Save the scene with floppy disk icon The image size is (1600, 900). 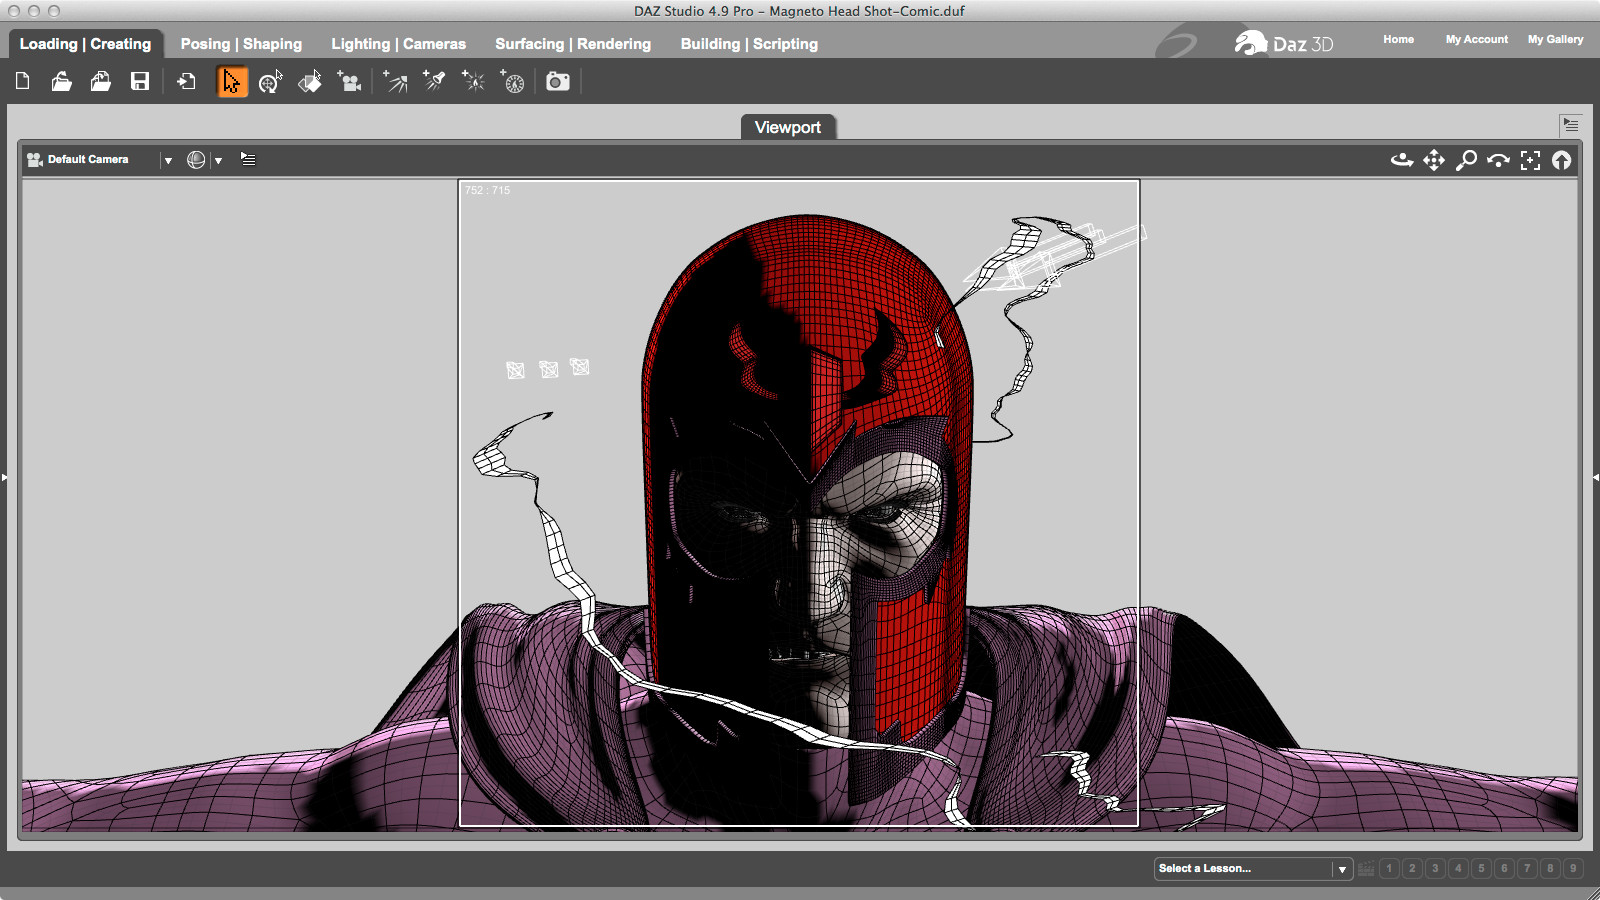(140, 81)
